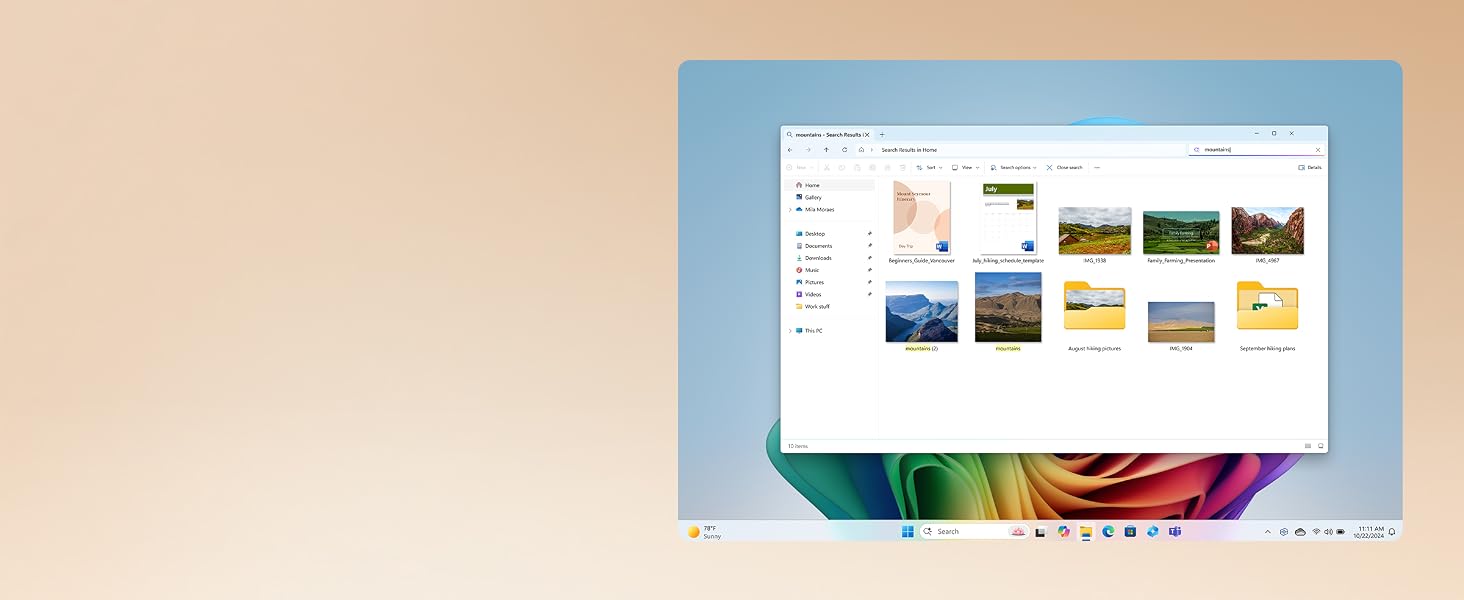
Task: Select the mountains (2) image
Action: coord(922,316)
